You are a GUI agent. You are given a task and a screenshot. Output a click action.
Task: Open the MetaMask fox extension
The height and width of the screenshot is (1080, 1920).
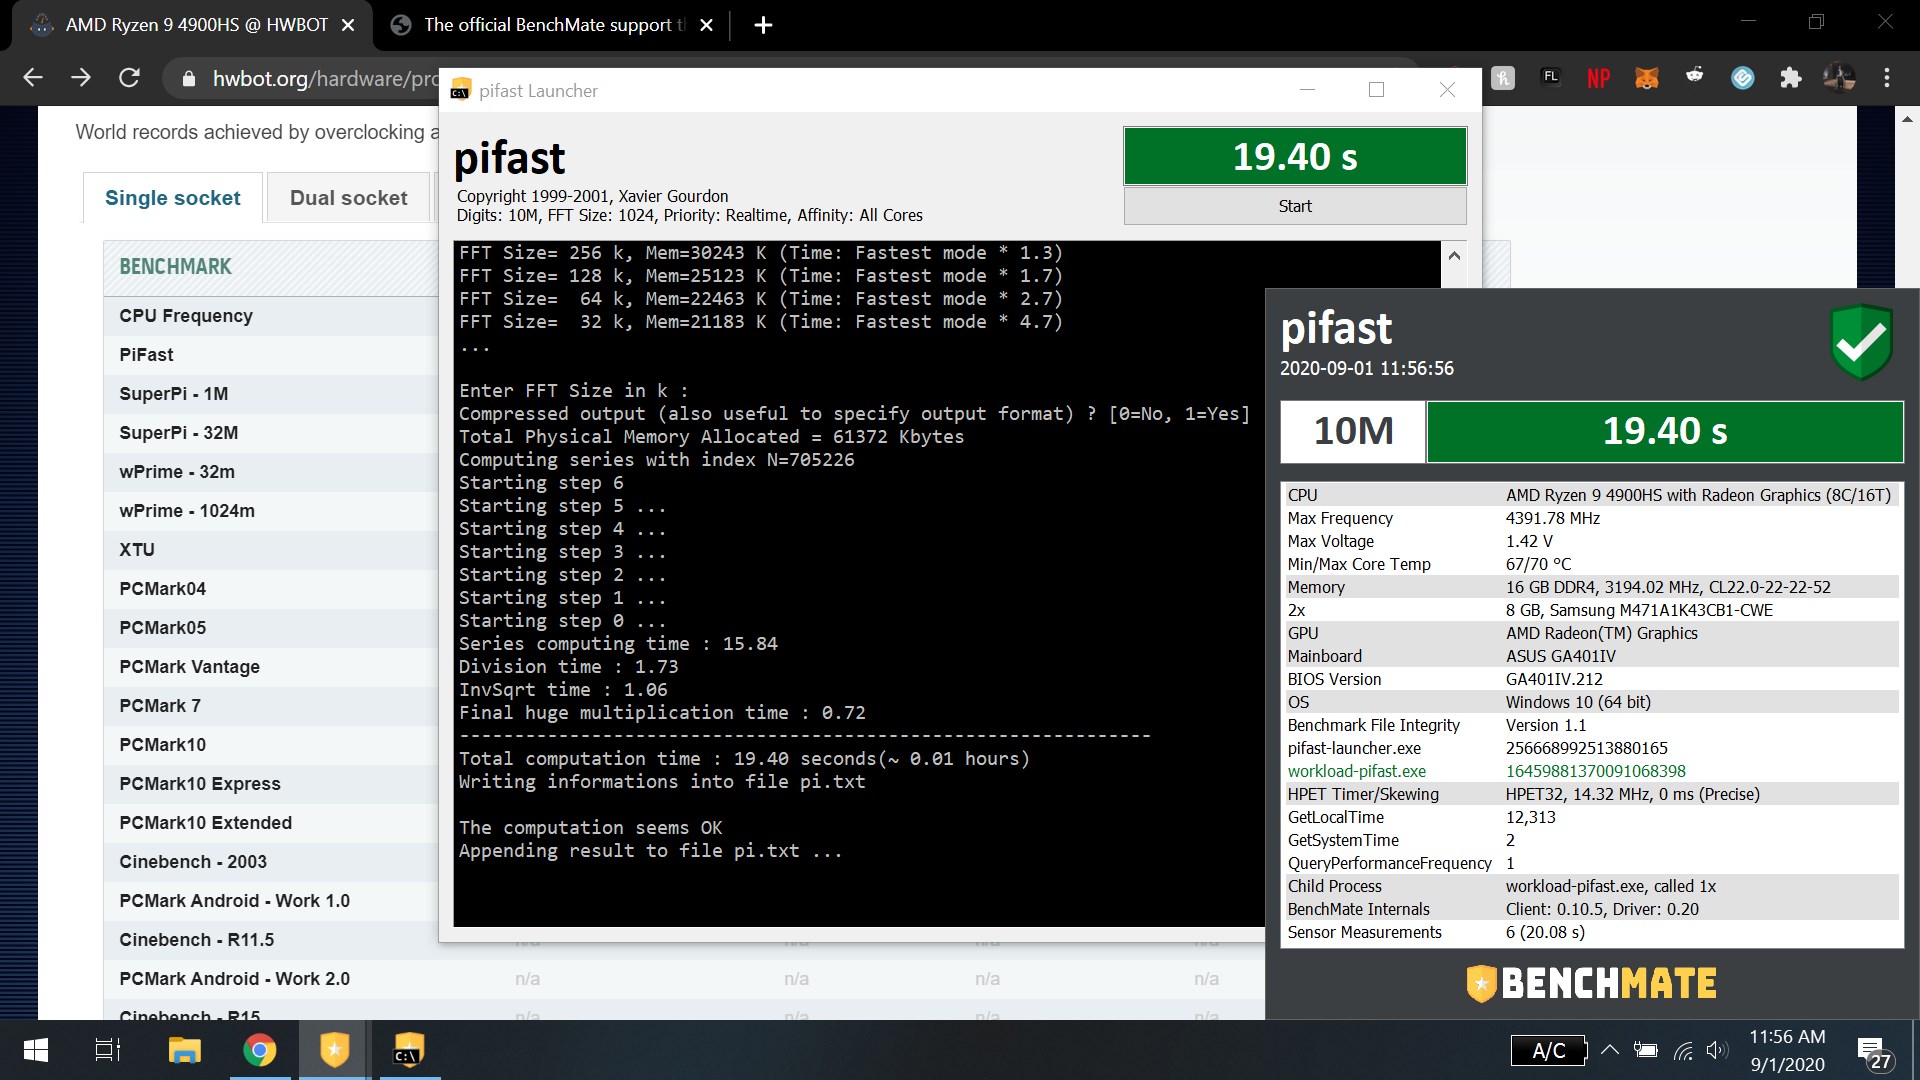[x=1647, y=78]
